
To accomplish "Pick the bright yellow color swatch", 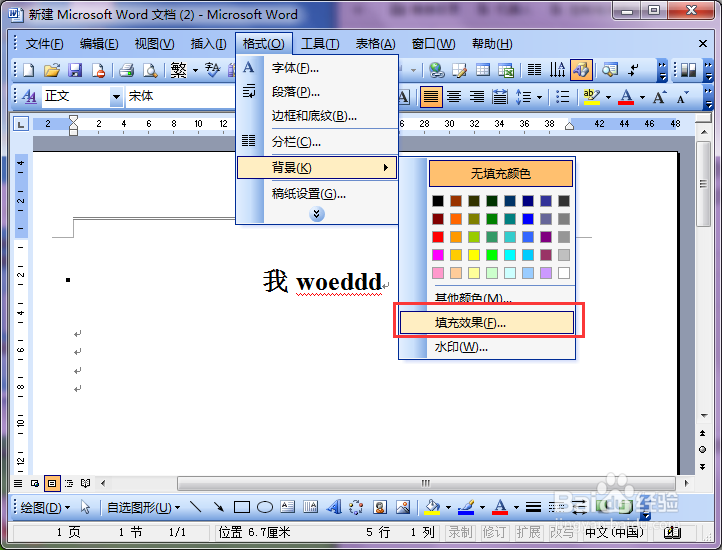I will point(474,255).
